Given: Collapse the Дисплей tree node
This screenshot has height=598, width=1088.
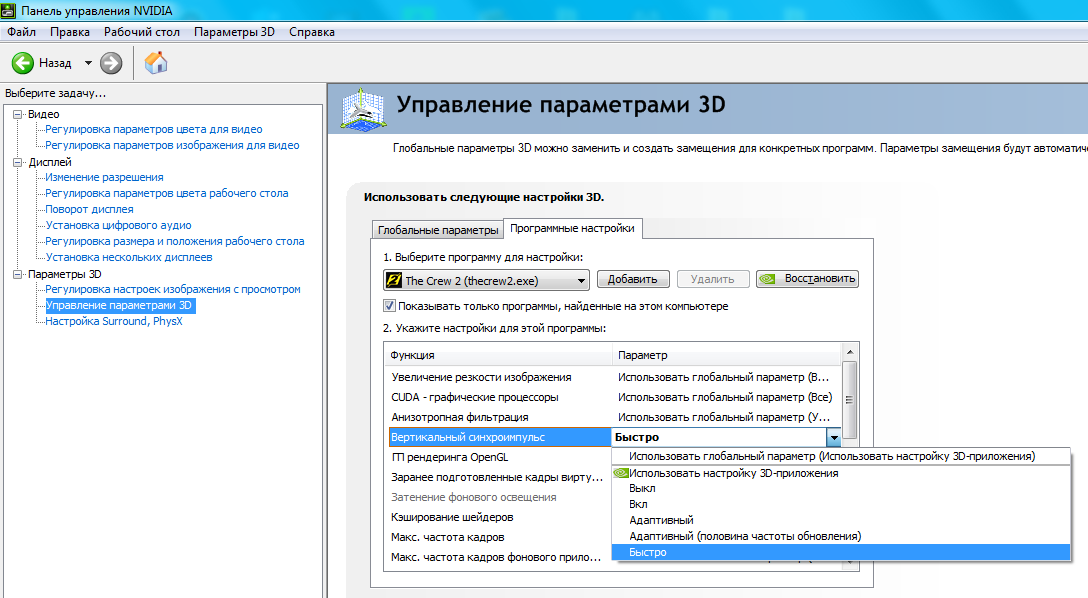Looking at the screenshot, I should pos(17,162).
